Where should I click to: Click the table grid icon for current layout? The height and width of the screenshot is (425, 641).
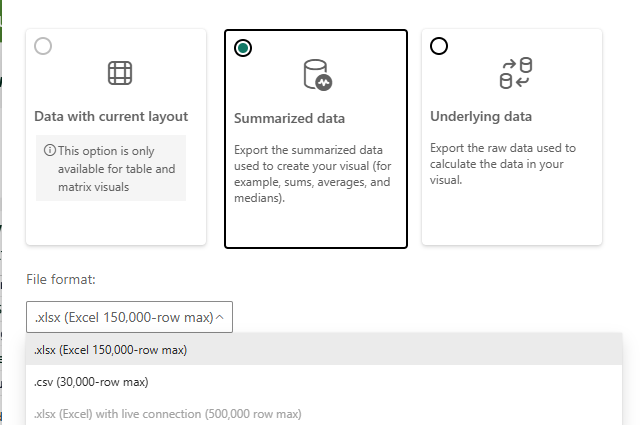pos(120,73)
